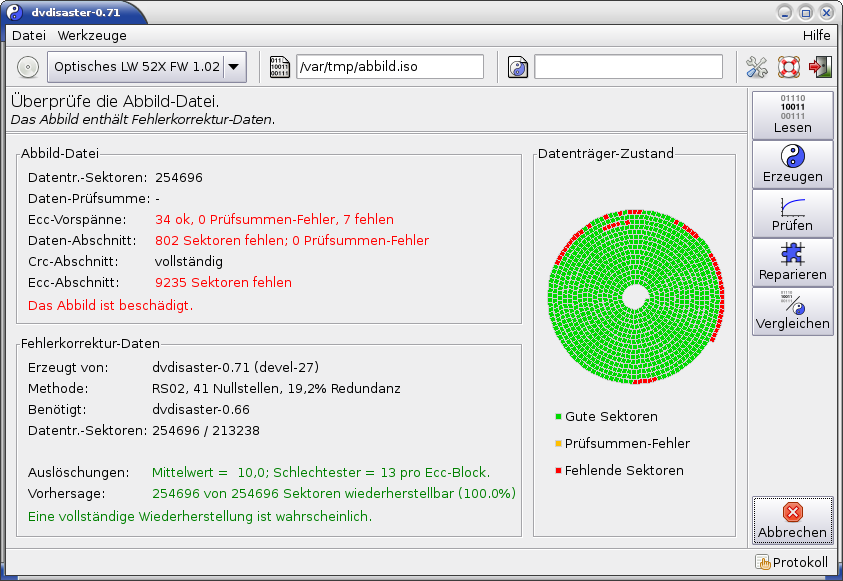
Task: Click the image file chooser icon
Action: click(x=280, y=67)
